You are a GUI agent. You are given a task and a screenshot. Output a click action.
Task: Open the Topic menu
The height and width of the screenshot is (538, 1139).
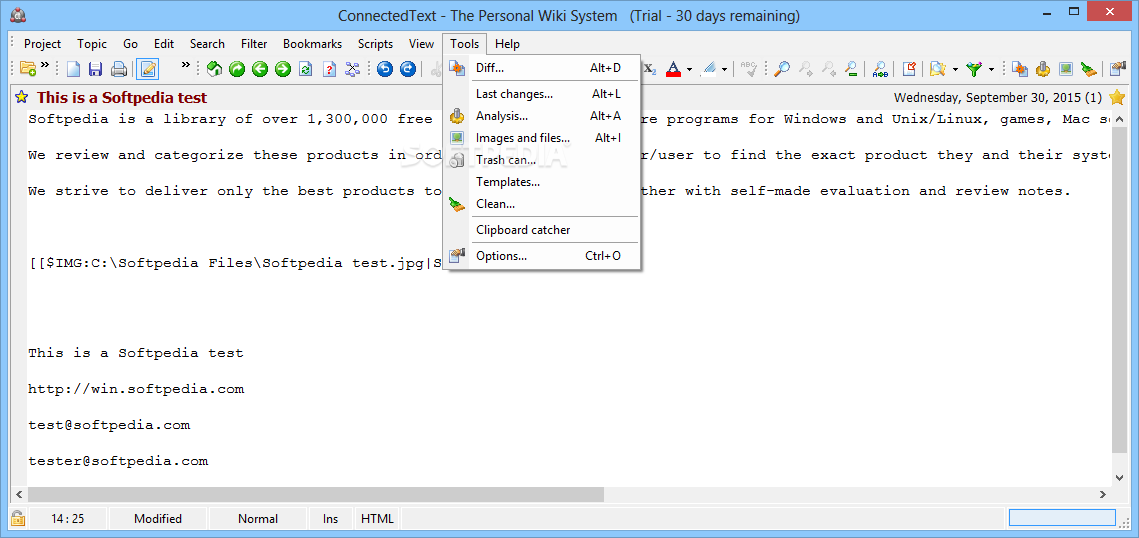click(x=92, y=44)
